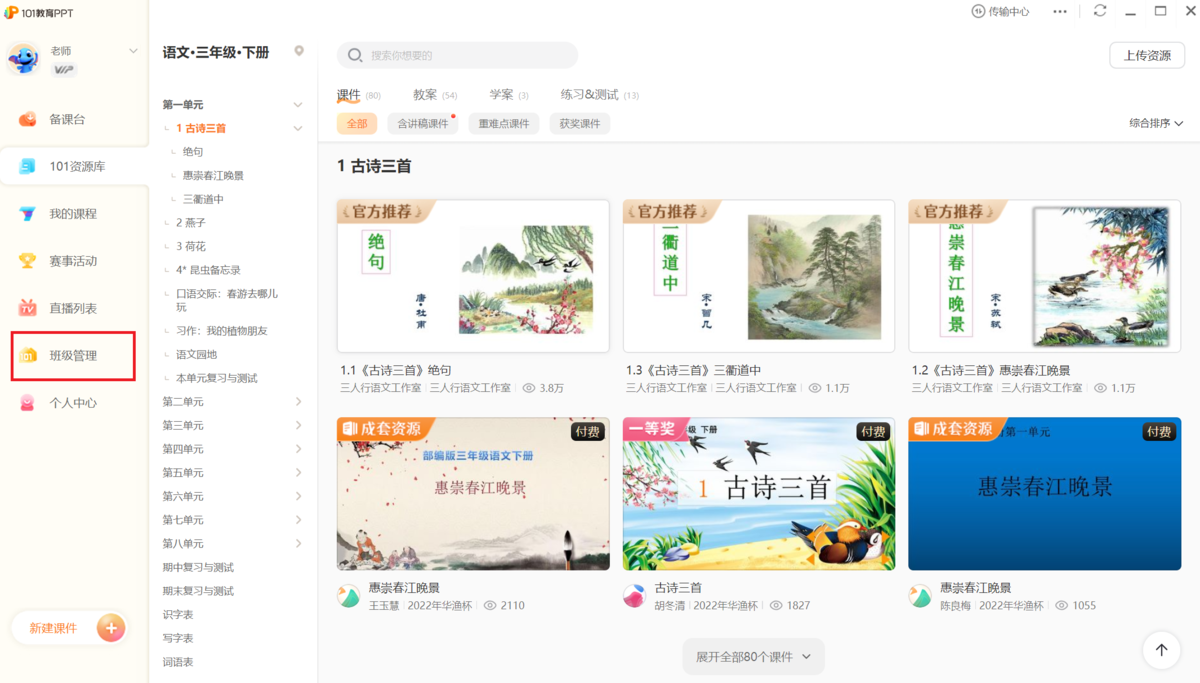Open 备课台 from the sidebar
Image resolution: width=1200 pixels, height=683 pixels.
[68, 119]
